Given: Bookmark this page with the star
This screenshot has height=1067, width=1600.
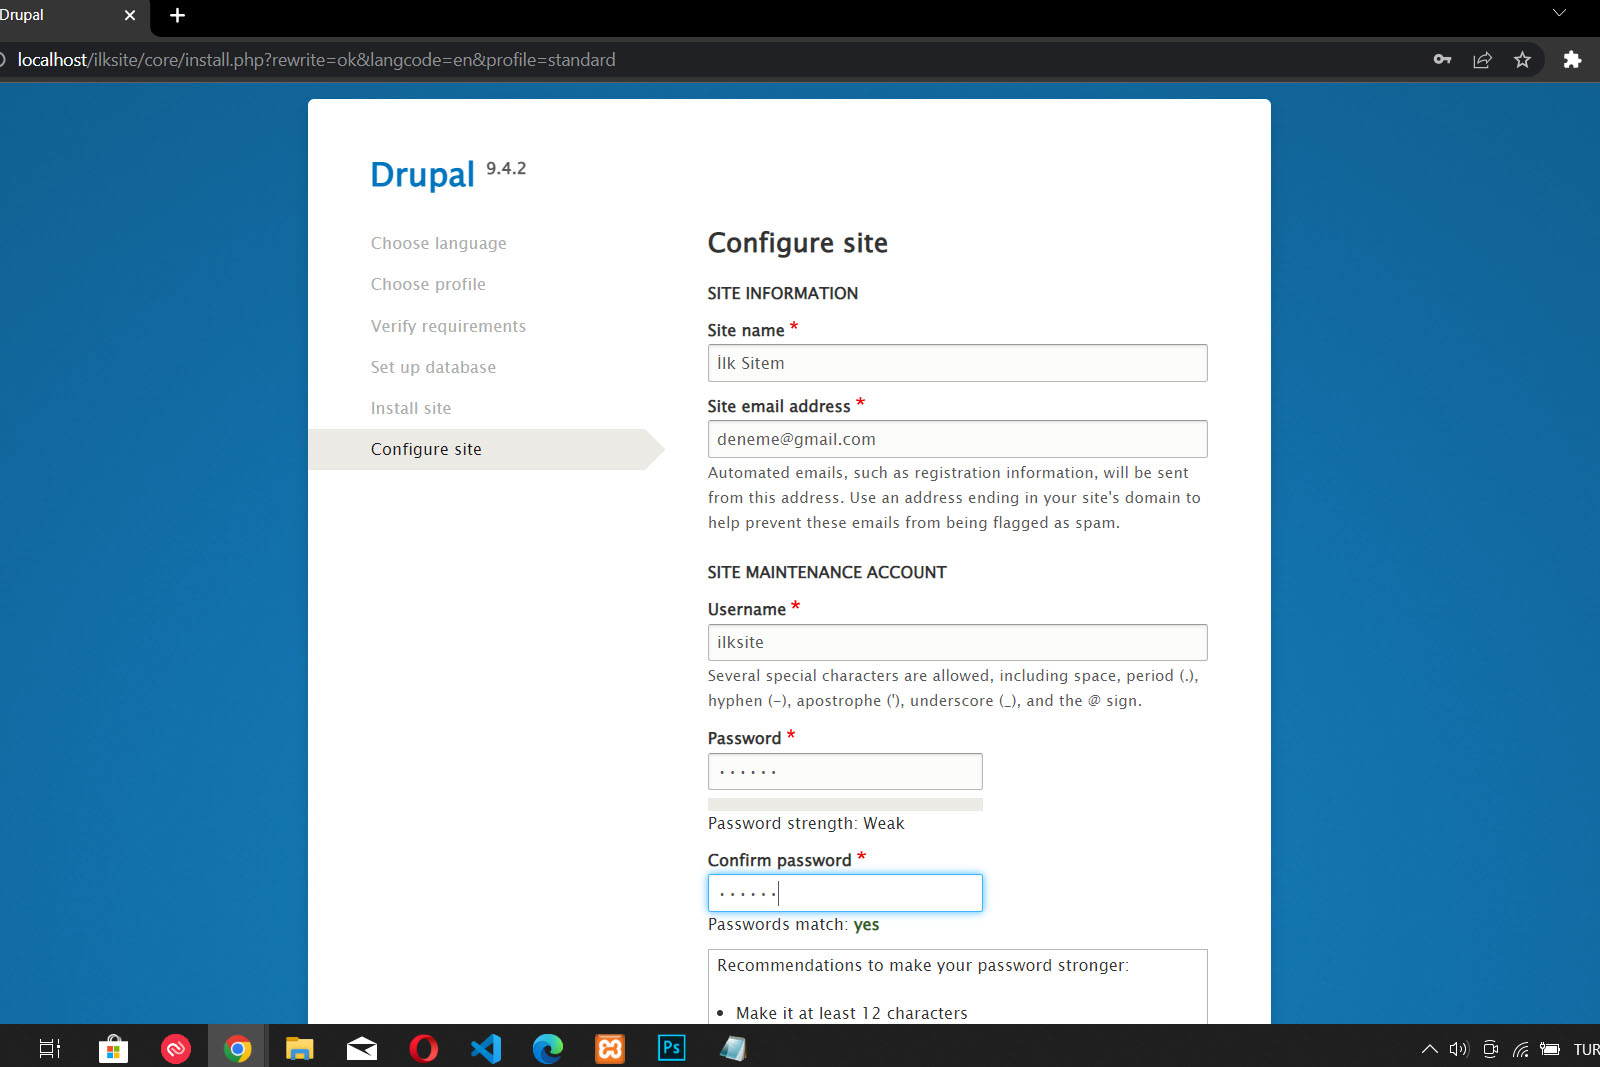Looking at the screenshot, I should pyautogui.click(x=1522, y=60).
